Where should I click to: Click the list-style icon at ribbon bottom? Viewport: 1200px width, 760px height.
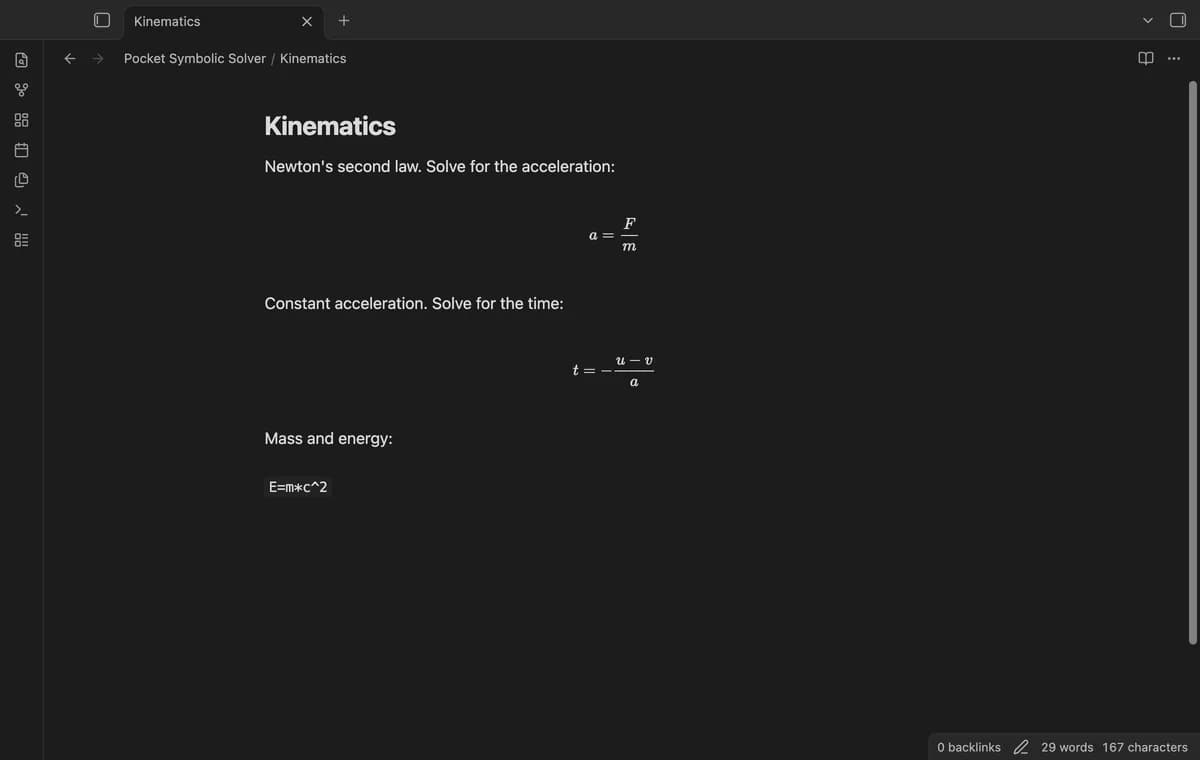pyautogui.click(x=21, y=240)
